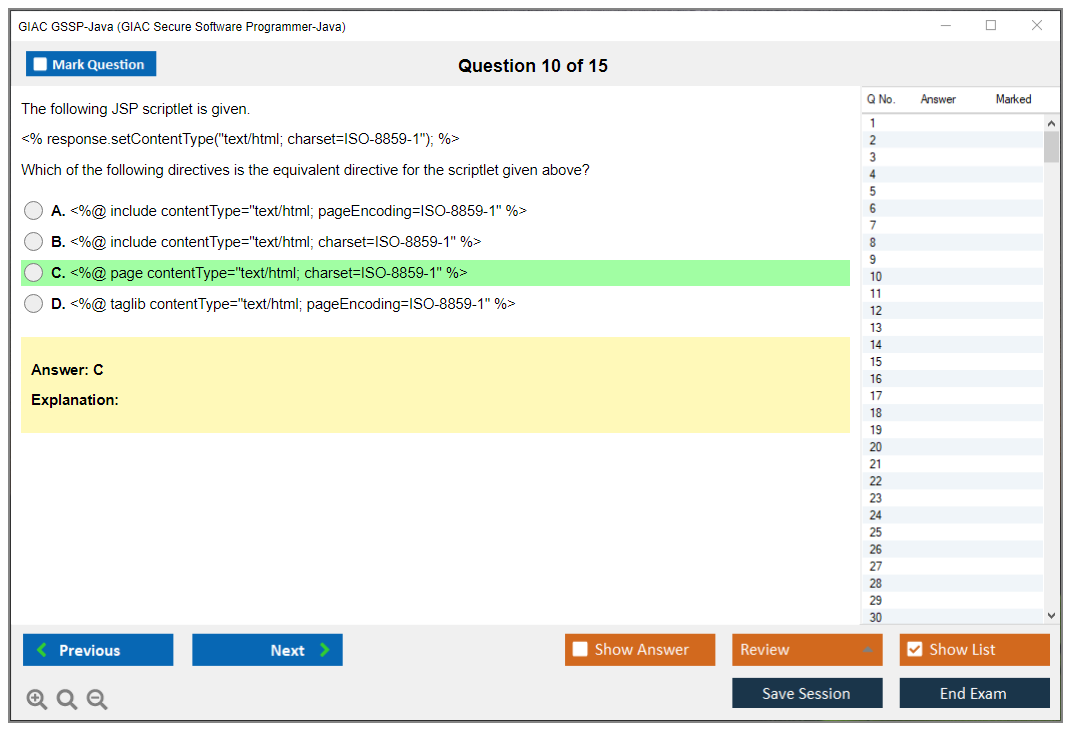Image resolution: width=1075 pixels, height=735 pixels.
Task: Select the highlighted option C radio button
Action: [x=33, y=272]
